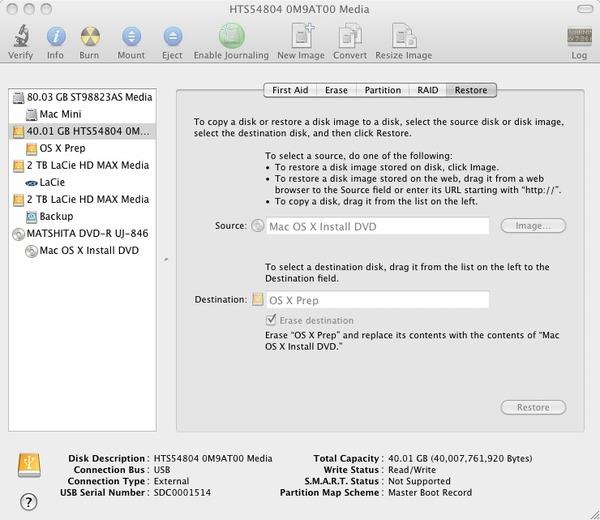Click the Burn toolbar icon
Screen dimensions: 600x520
(90, 36)
